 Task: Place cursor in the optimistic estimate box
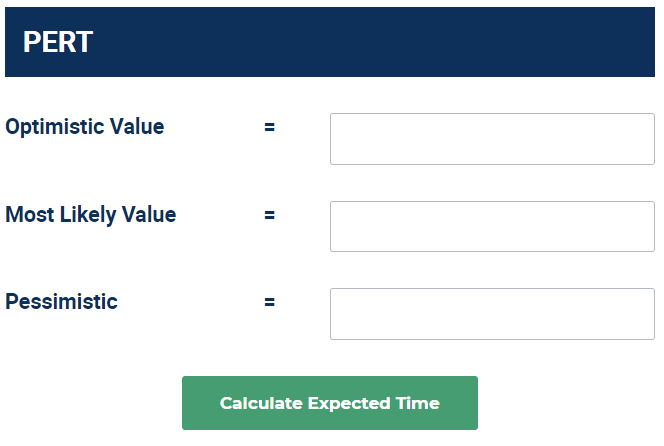click(492, 139)
